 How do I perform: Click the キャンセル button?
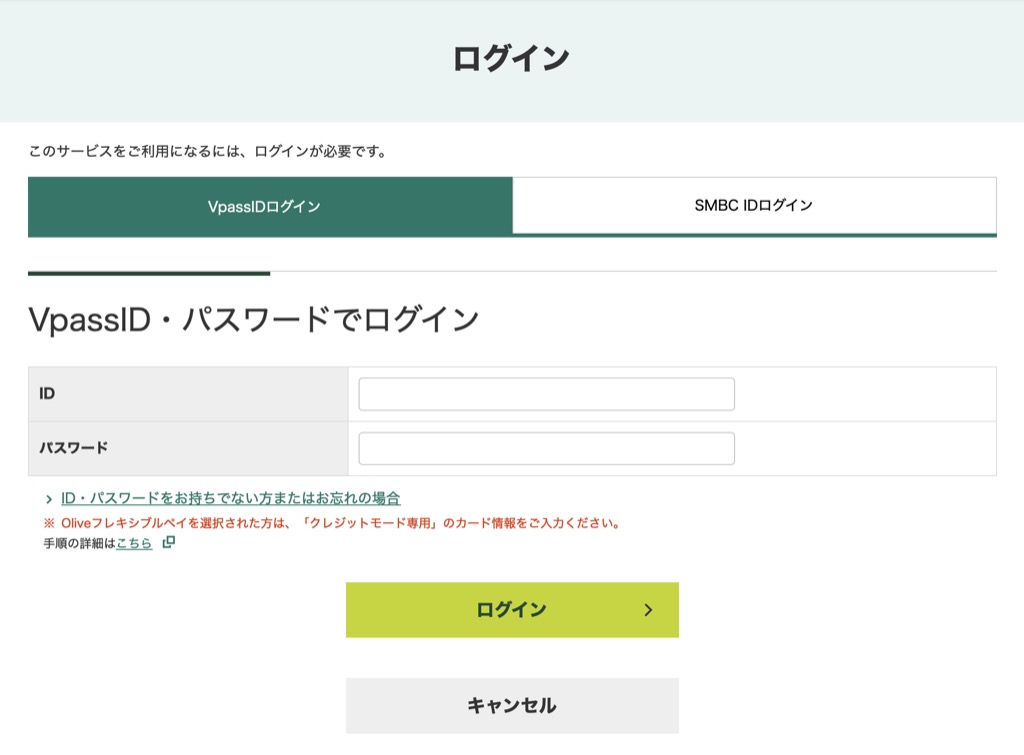511,704
